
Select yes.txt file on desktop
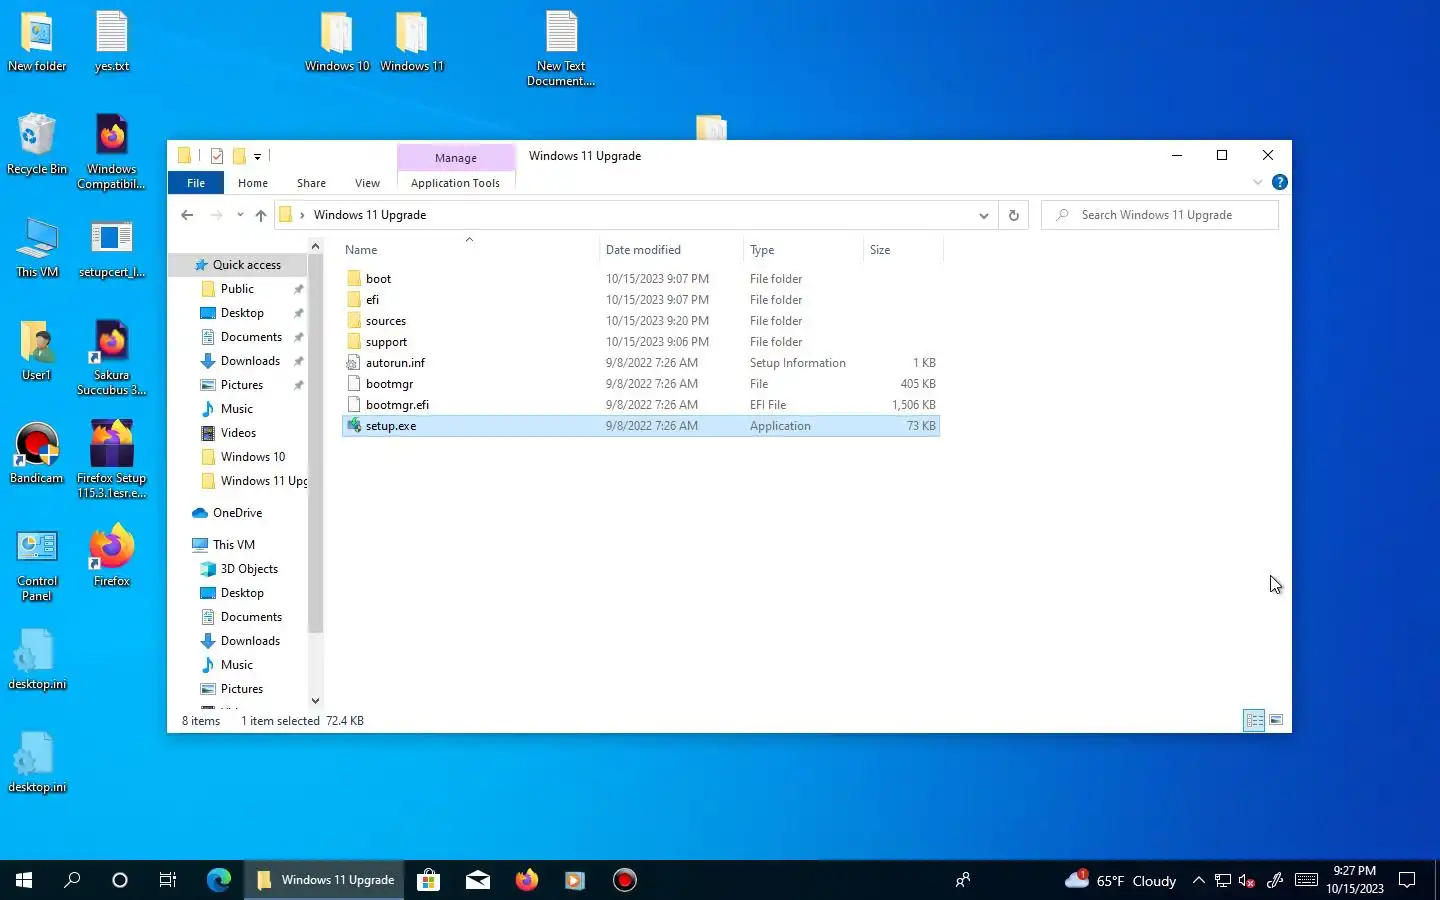[x=112, y=42]
